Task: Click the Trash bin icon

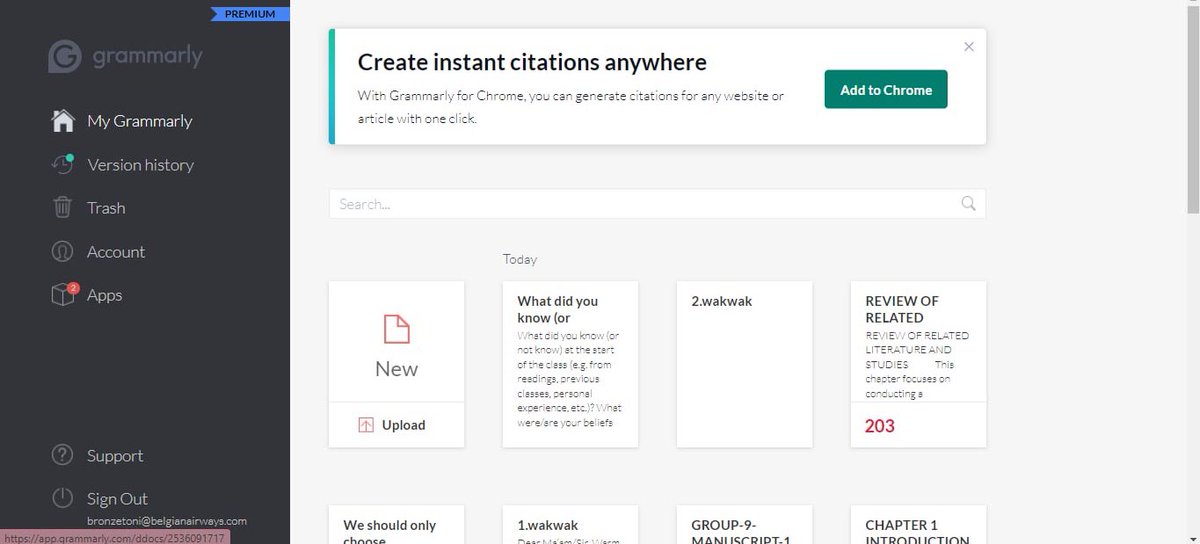Action: click(63, 208)
